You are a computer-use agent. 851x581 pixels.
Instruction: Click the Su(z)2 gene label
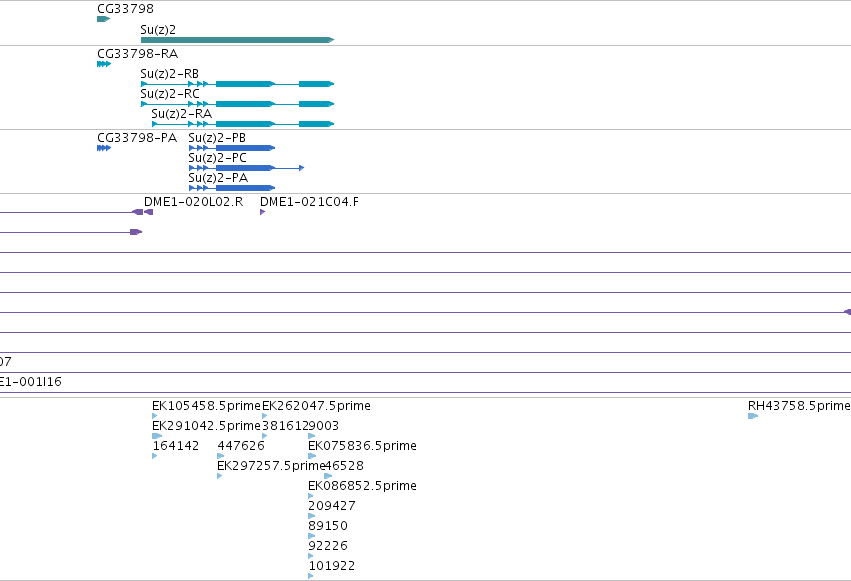pyautogui.click(x=158, y=30)
